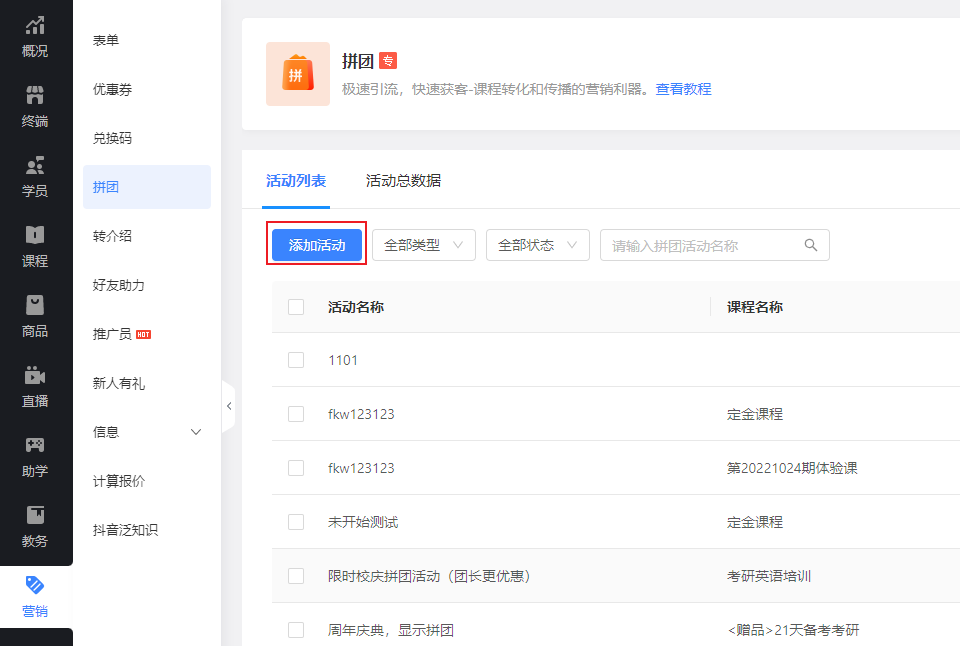Screen dimensions: 960x646
Task: Click the HOT badge next to 推广员
Action: click(143, 334)
